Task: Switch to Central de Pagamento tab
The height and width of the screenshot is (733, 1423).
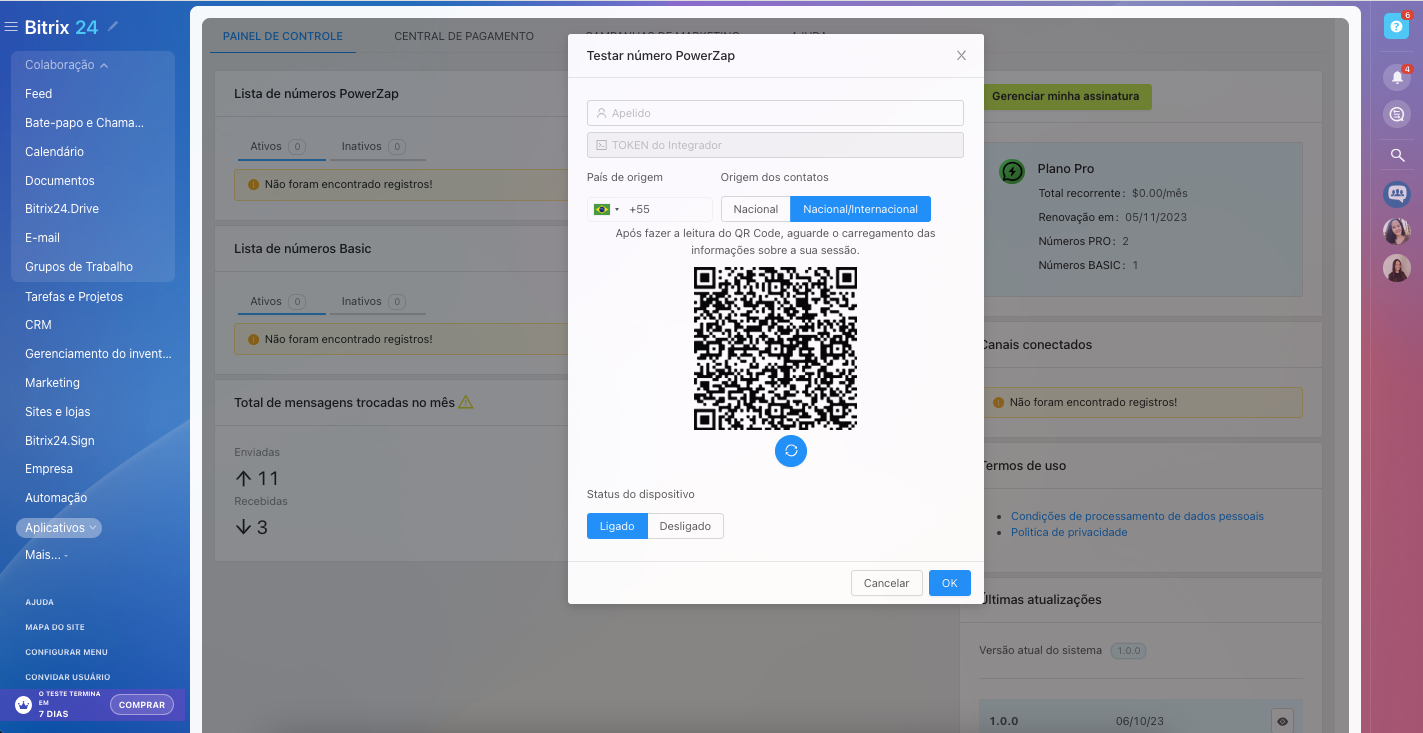Action: coord(464,36)
